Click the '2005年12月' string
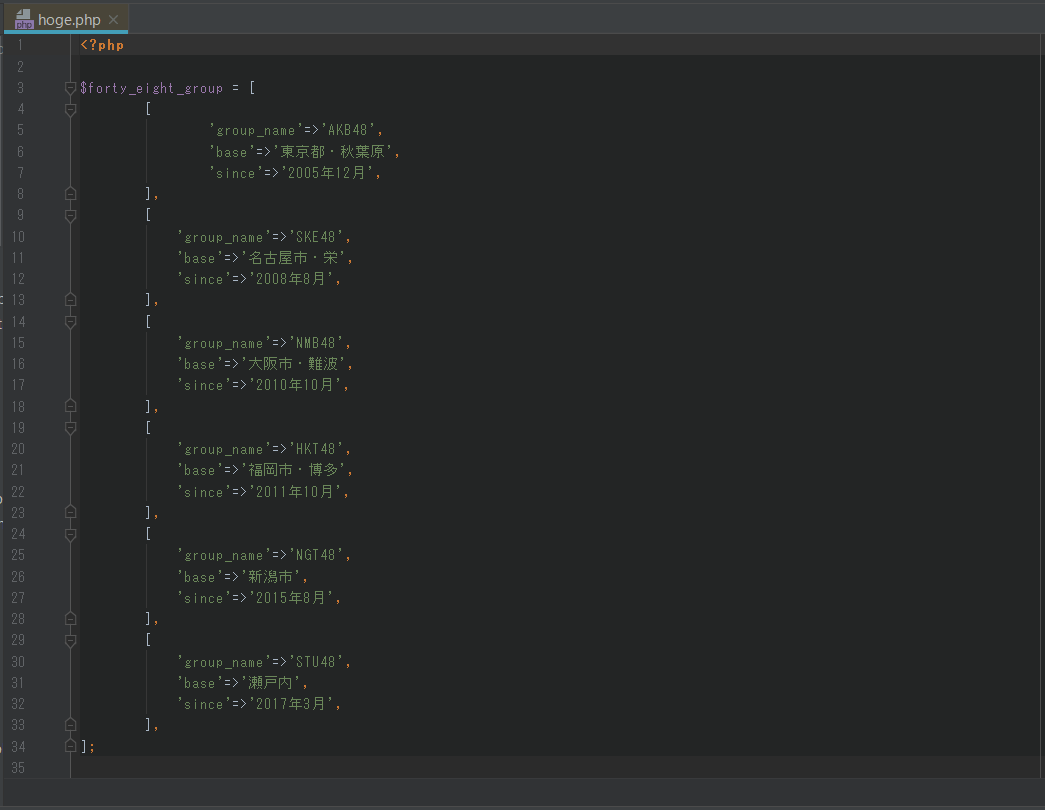 click(327, 173)
